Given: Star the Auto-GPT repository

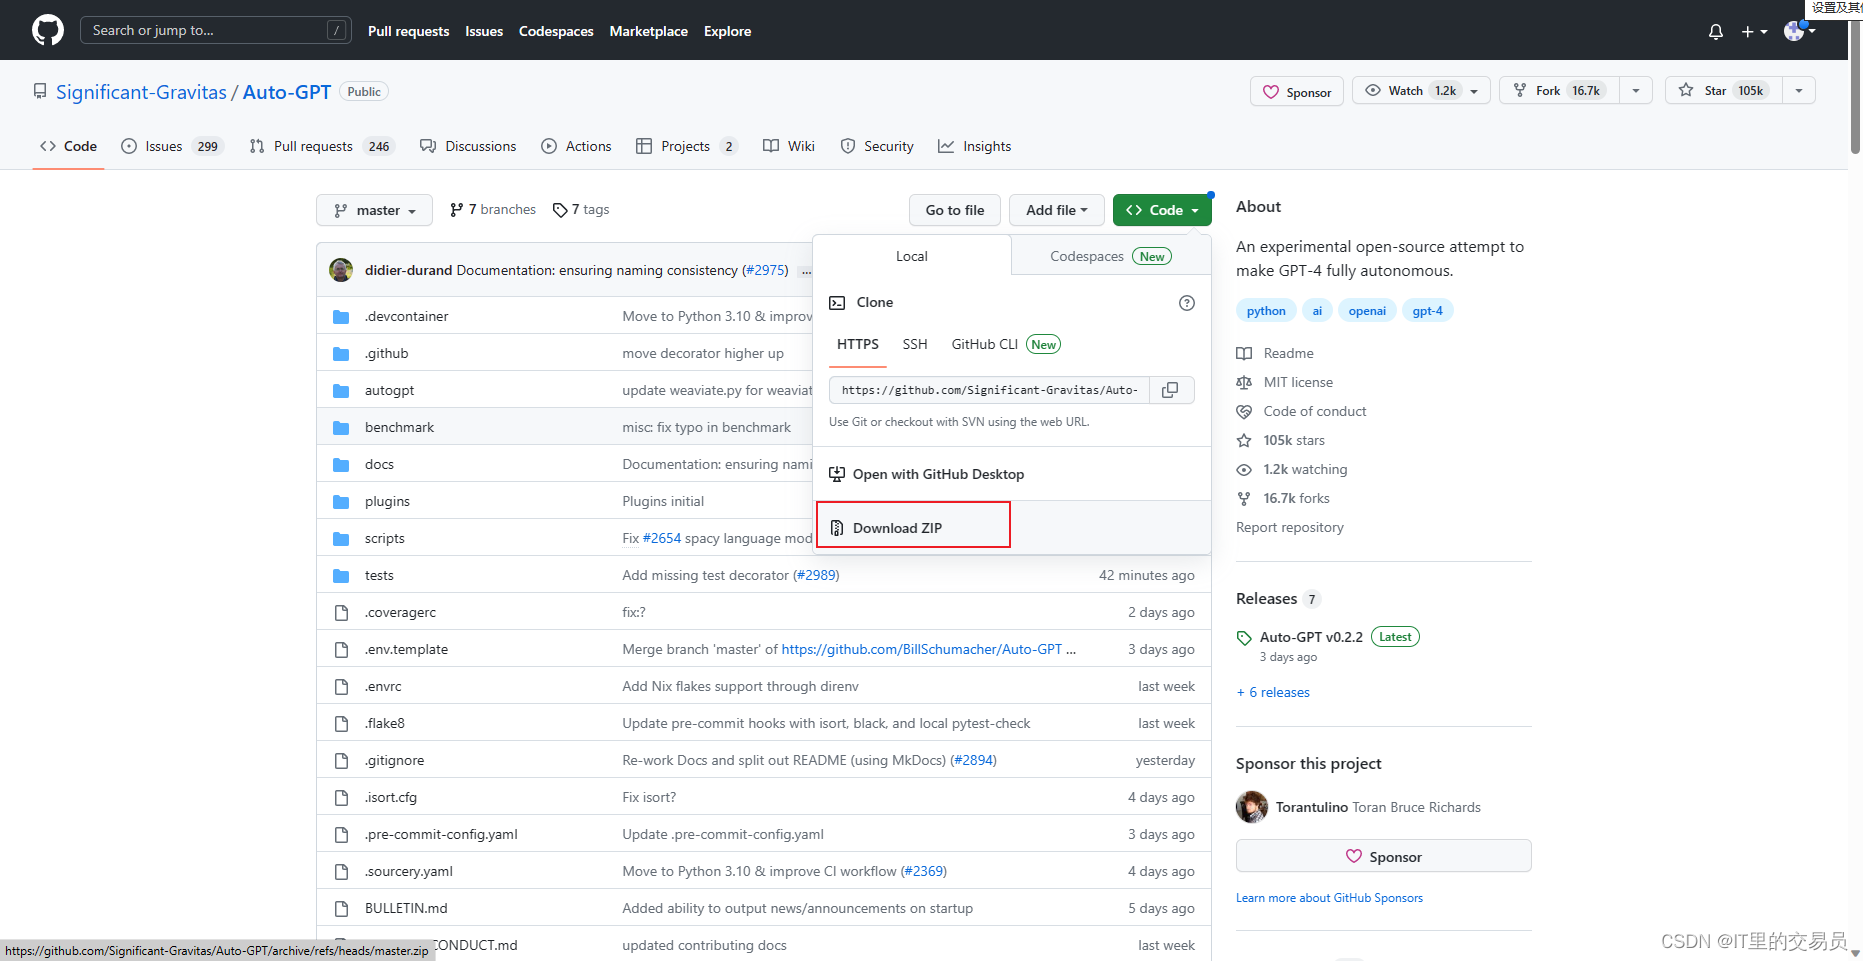Looking at the screenshot, I should (1723, 91).
